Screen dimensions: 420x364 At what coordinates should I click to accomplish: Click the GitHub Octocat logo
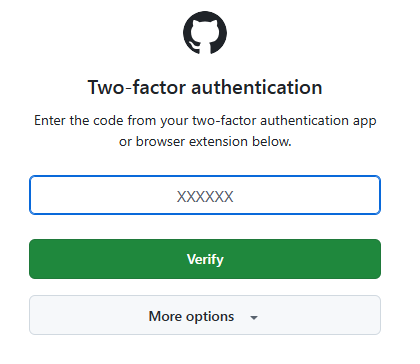click(x=205, y=33)
